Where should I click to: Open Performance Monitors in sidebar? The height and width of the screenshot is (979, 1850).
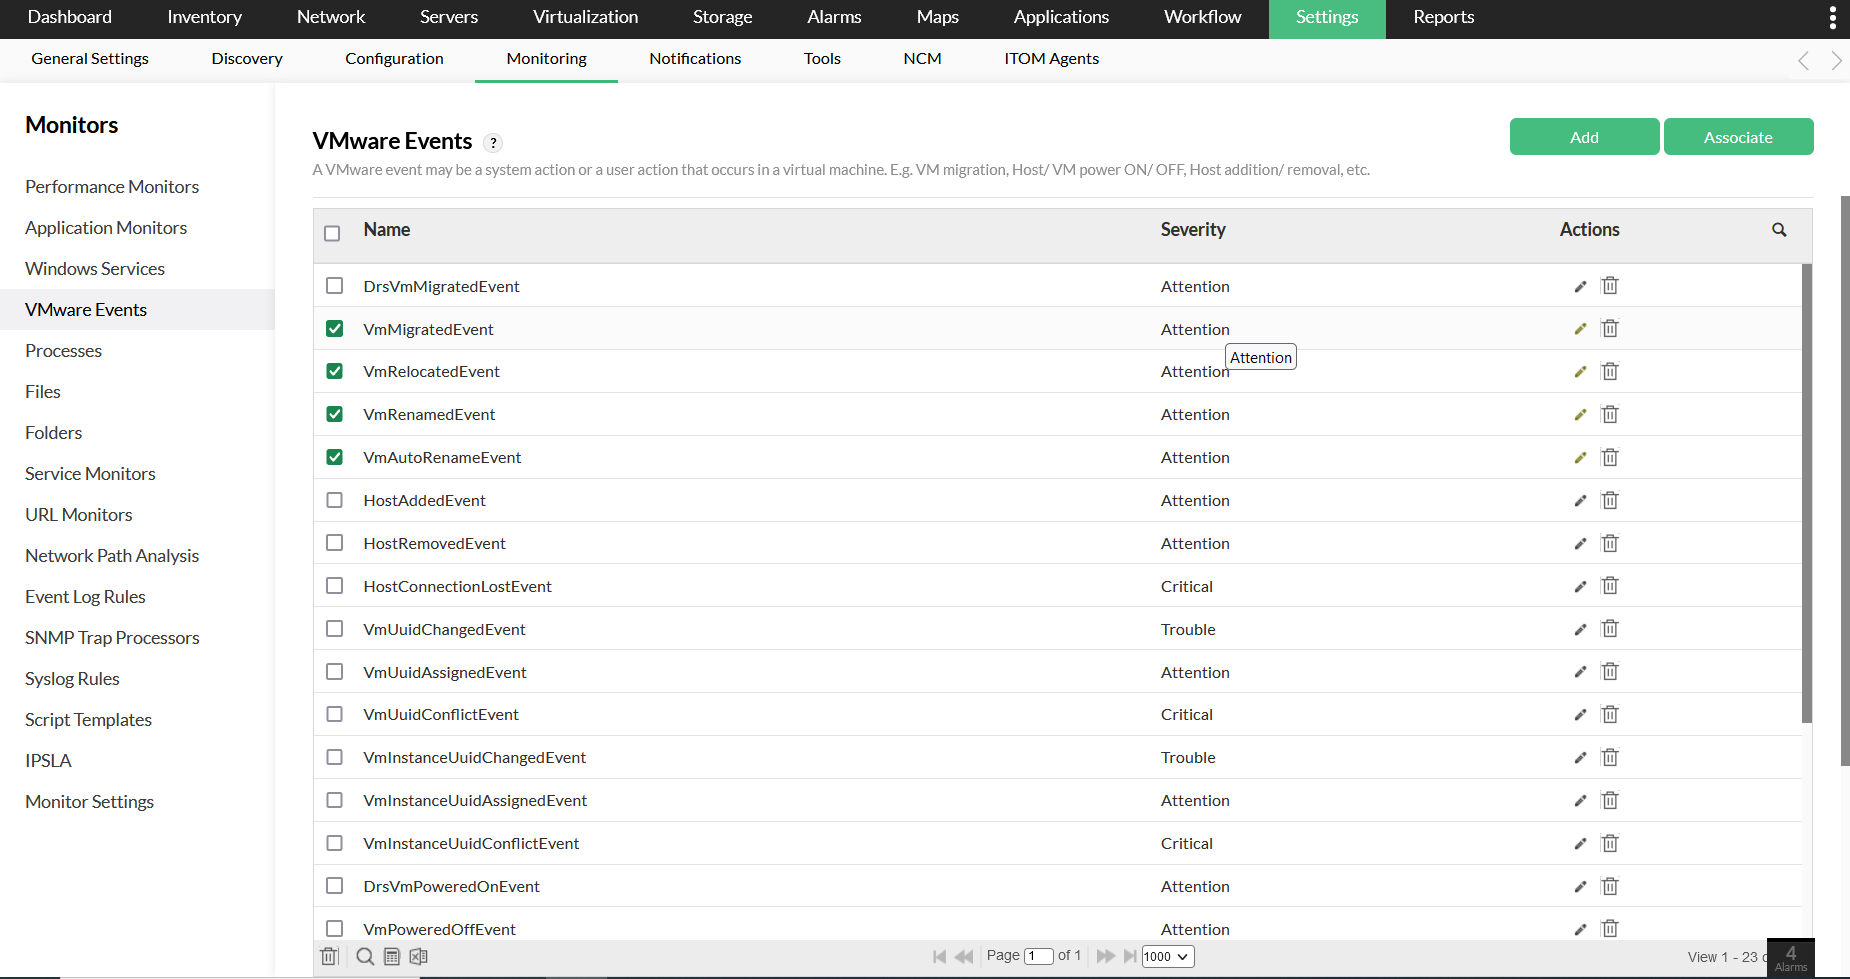112,187
